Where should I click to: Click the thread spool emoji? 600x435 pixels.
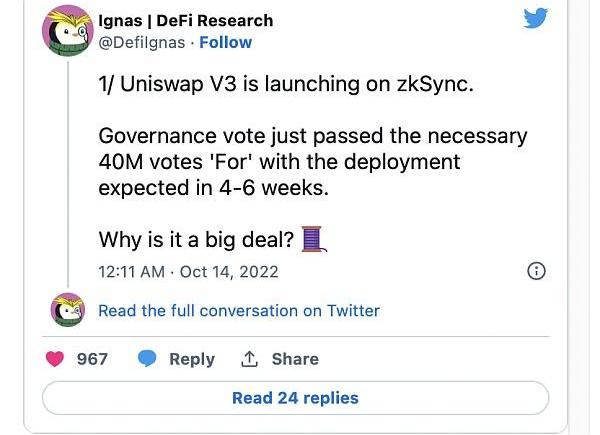tap(313, 240)
